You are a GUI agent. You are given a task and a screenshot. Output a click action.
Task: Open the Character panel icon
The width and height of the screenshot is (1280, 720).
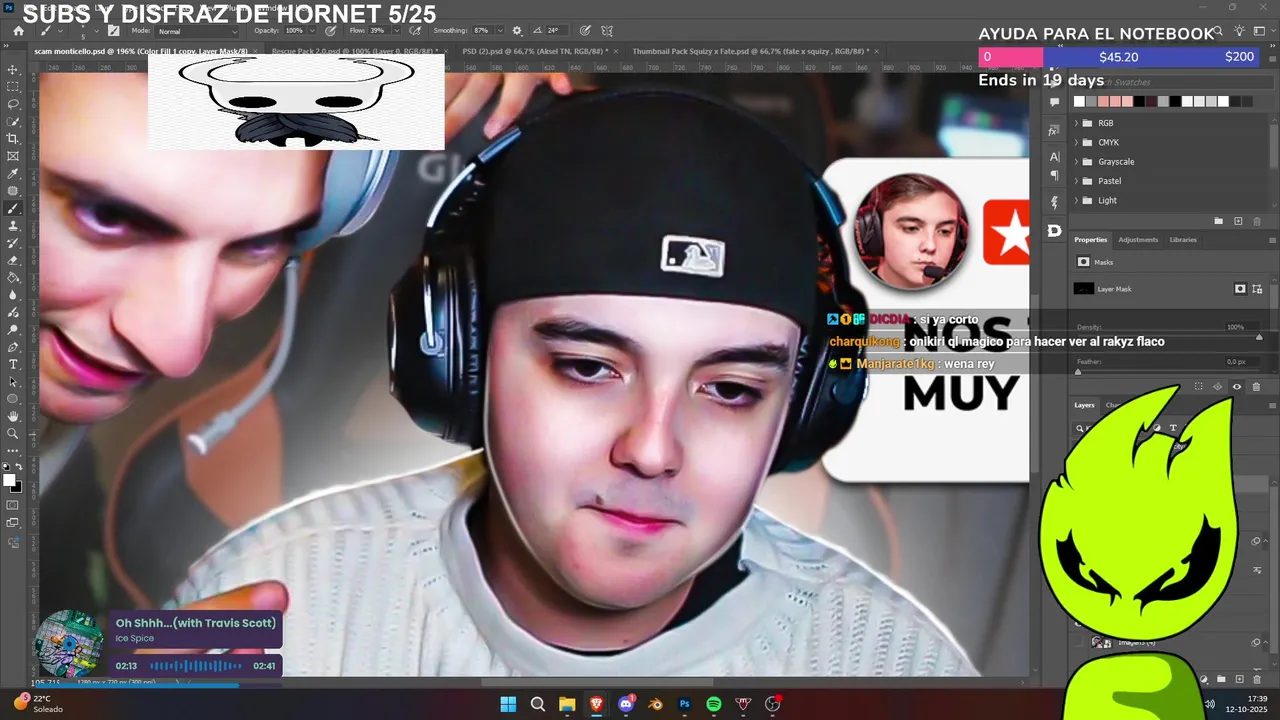pyautogui.click(x=1054, y=157)
